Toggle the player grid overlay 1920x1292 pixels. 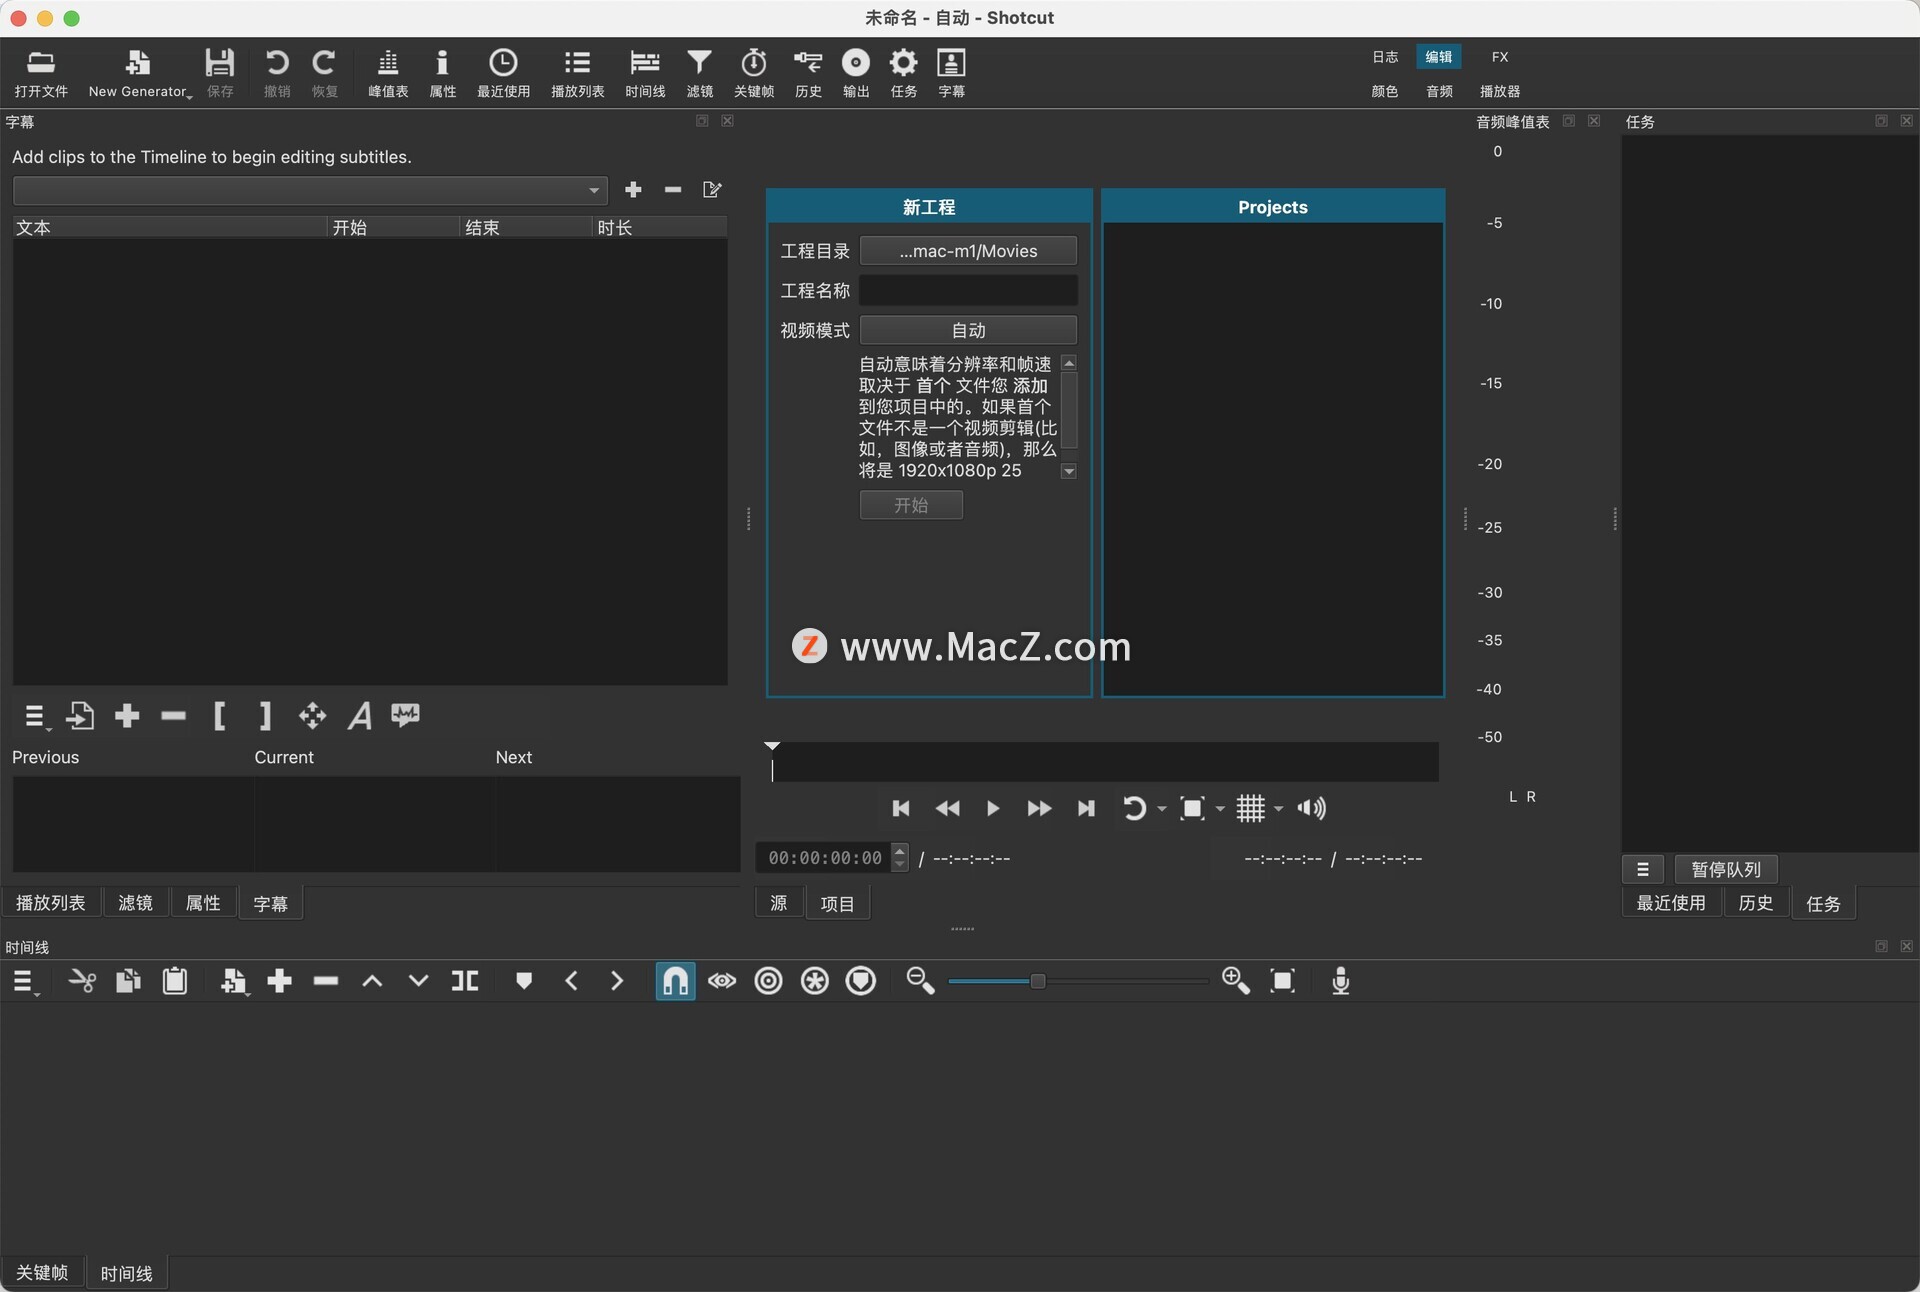click(1251, 808)
